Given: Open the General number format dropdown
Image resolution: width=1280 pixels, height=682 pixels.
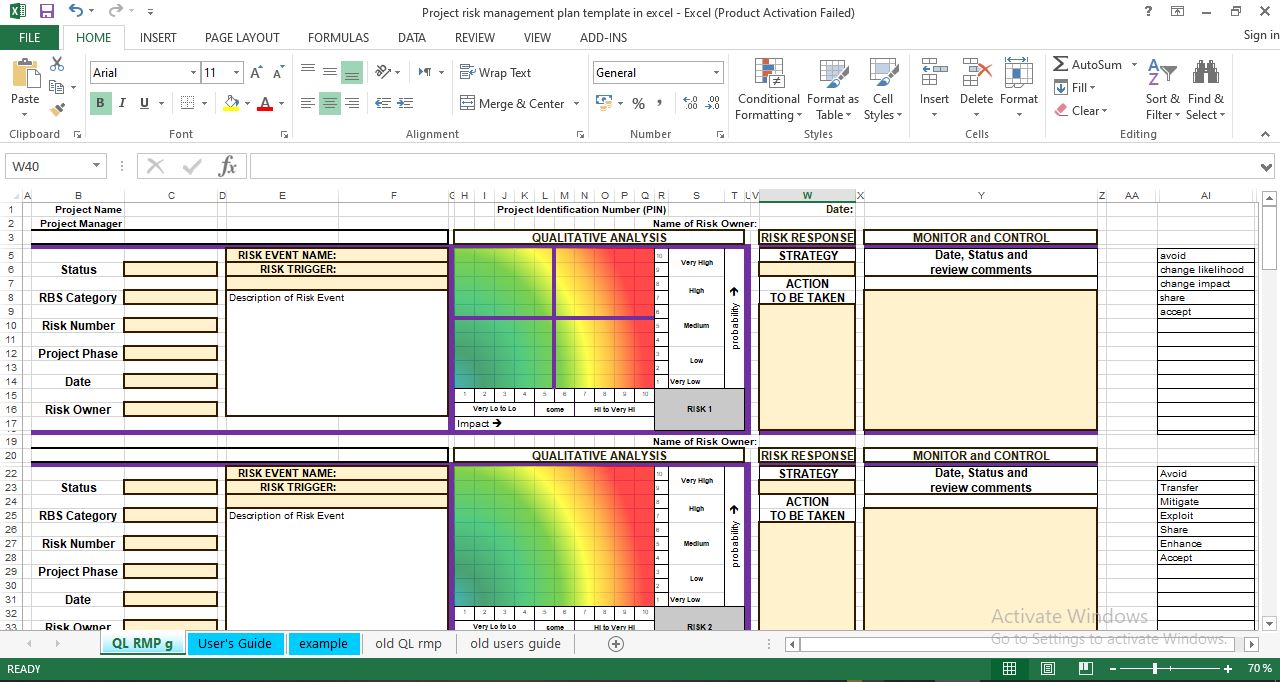Looking at the screenshot, I should click(716, 72).
